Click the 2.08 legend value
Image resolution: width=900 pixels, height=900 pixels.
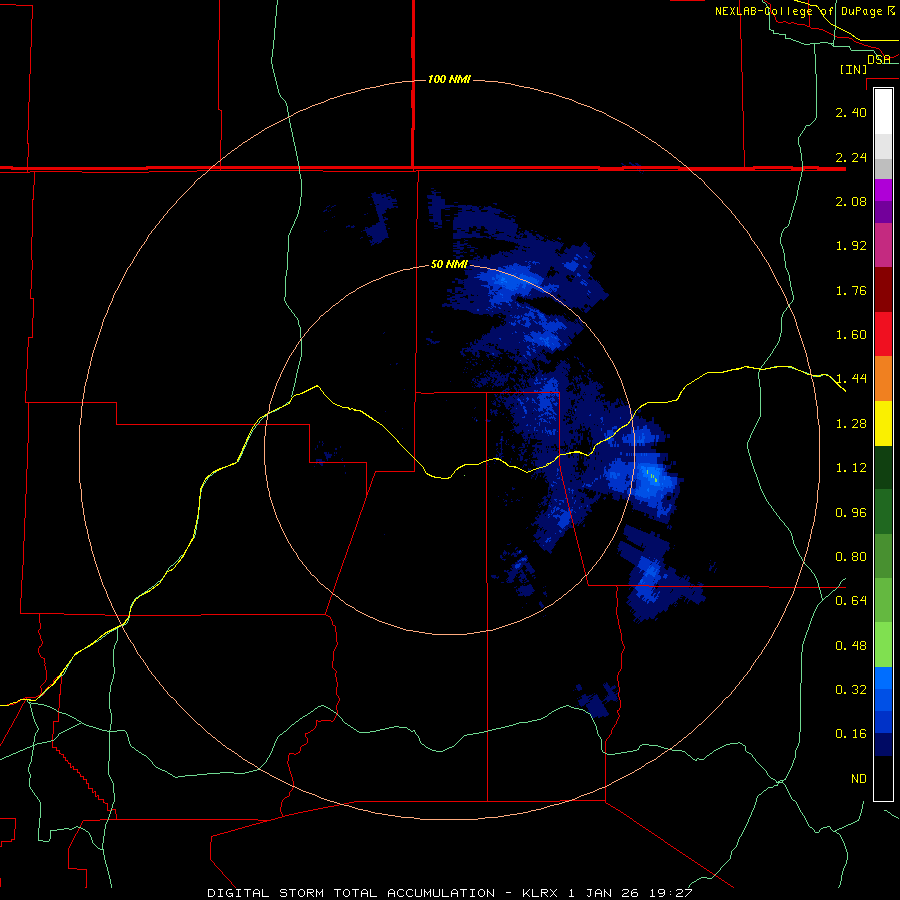point(851,201)
